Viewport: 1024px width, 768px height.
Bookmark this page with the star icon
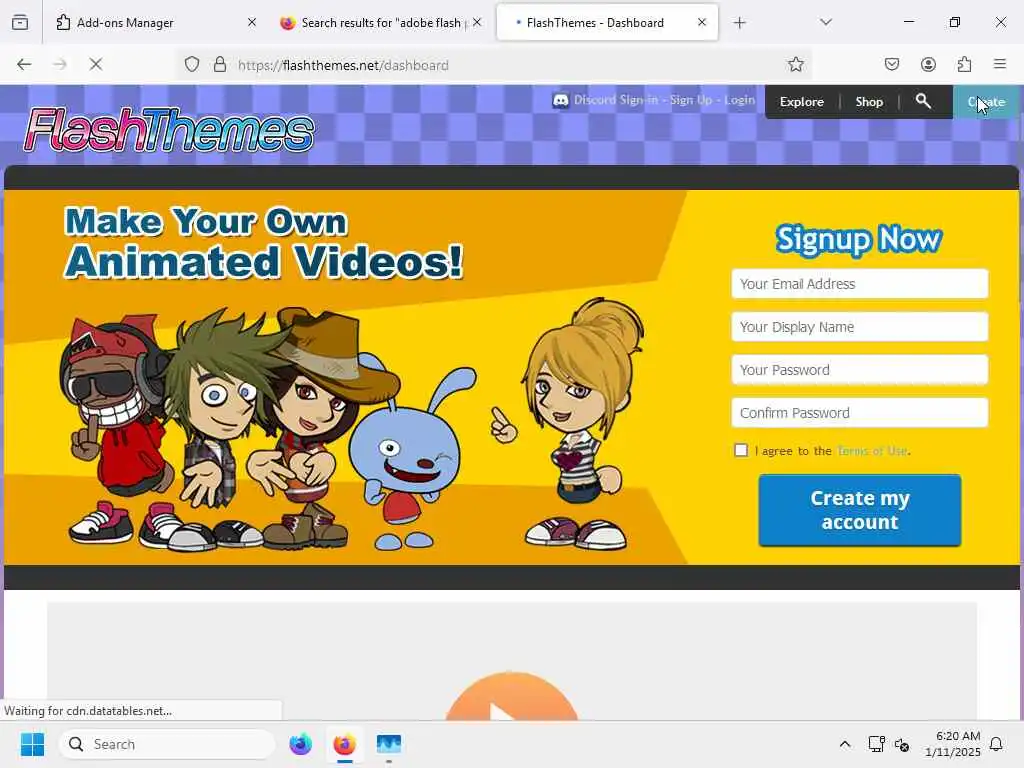click(x=795, y=65)
